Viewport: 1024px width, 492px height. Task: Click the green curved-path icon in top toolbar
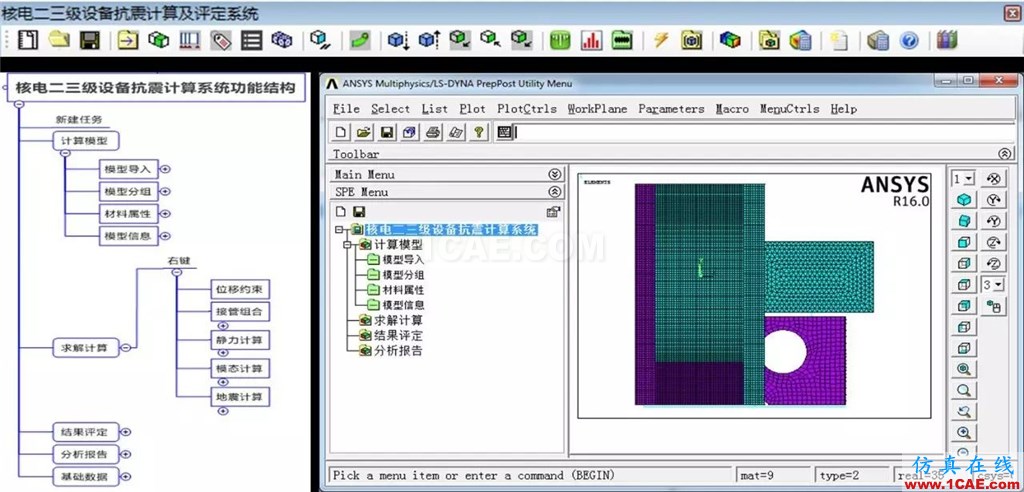(x=359, y=41)
